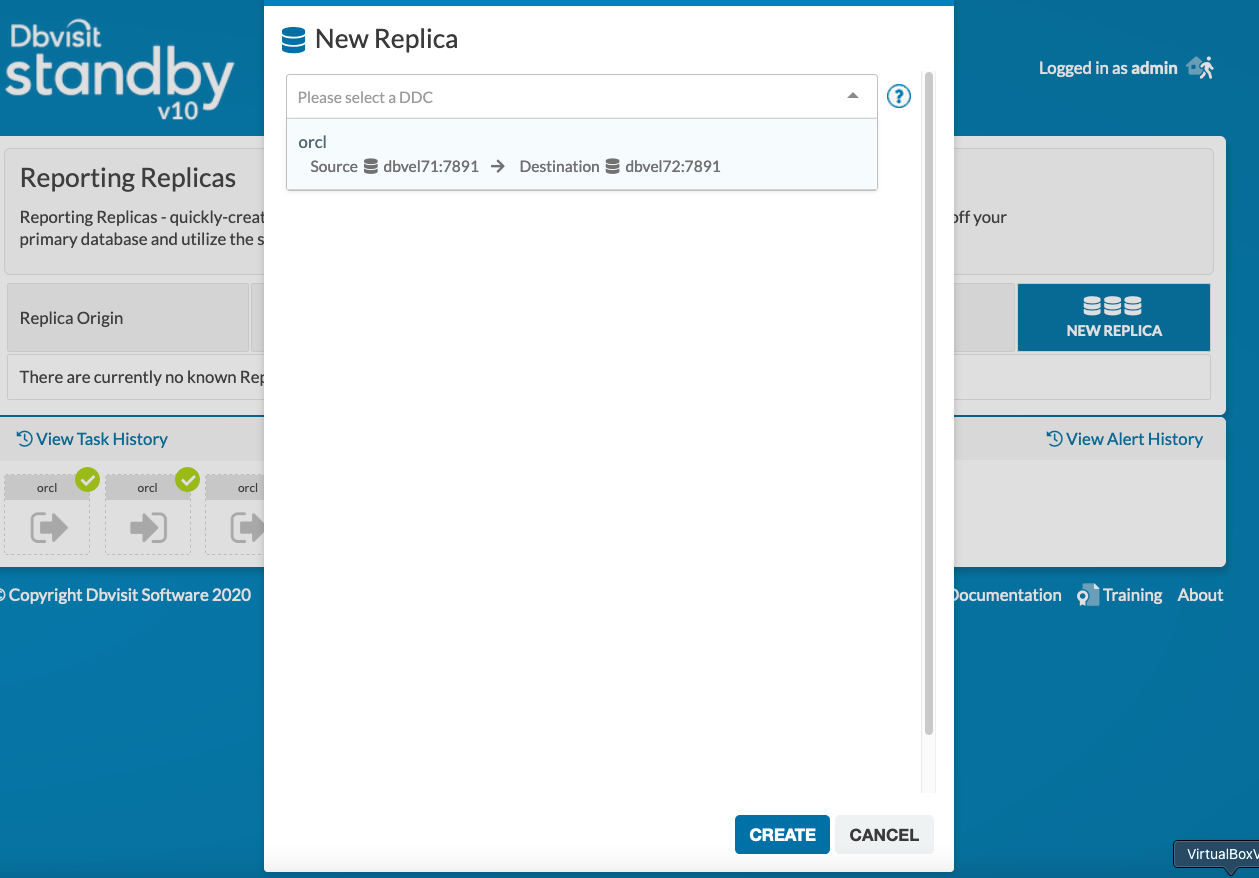Open View Task History link
The height and width of the screenshot is (878, 1259).
(x=92, y=439)
